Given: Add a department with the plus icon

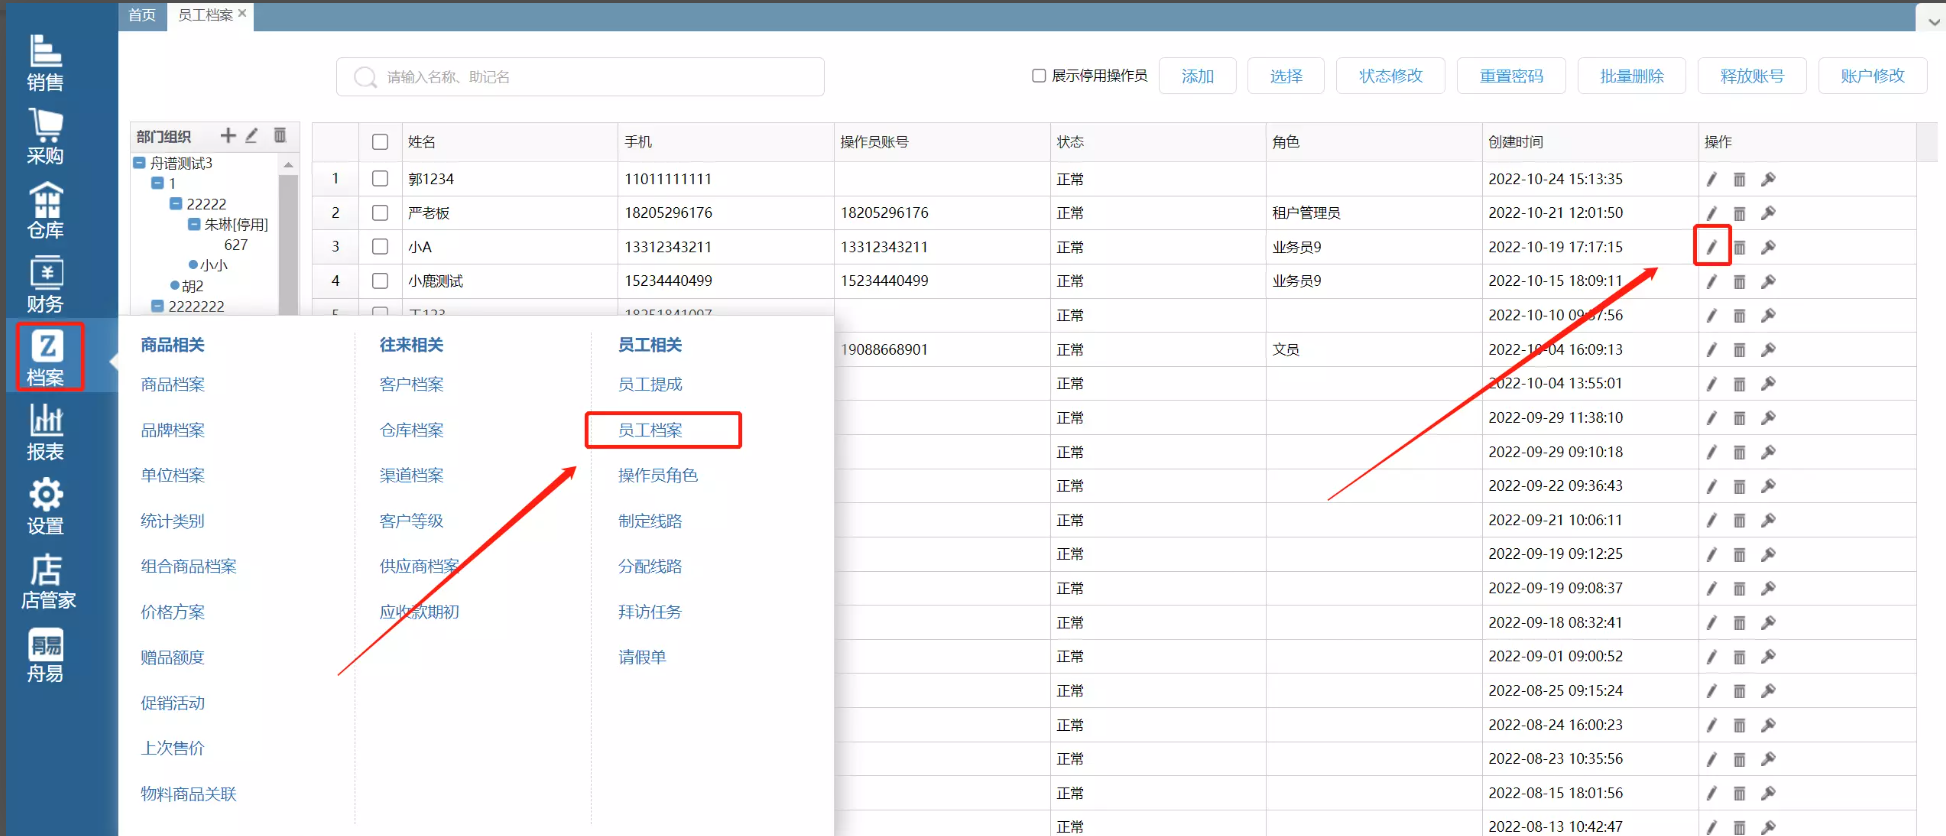Looking at the screenshot, I should [x=228, y=136].
